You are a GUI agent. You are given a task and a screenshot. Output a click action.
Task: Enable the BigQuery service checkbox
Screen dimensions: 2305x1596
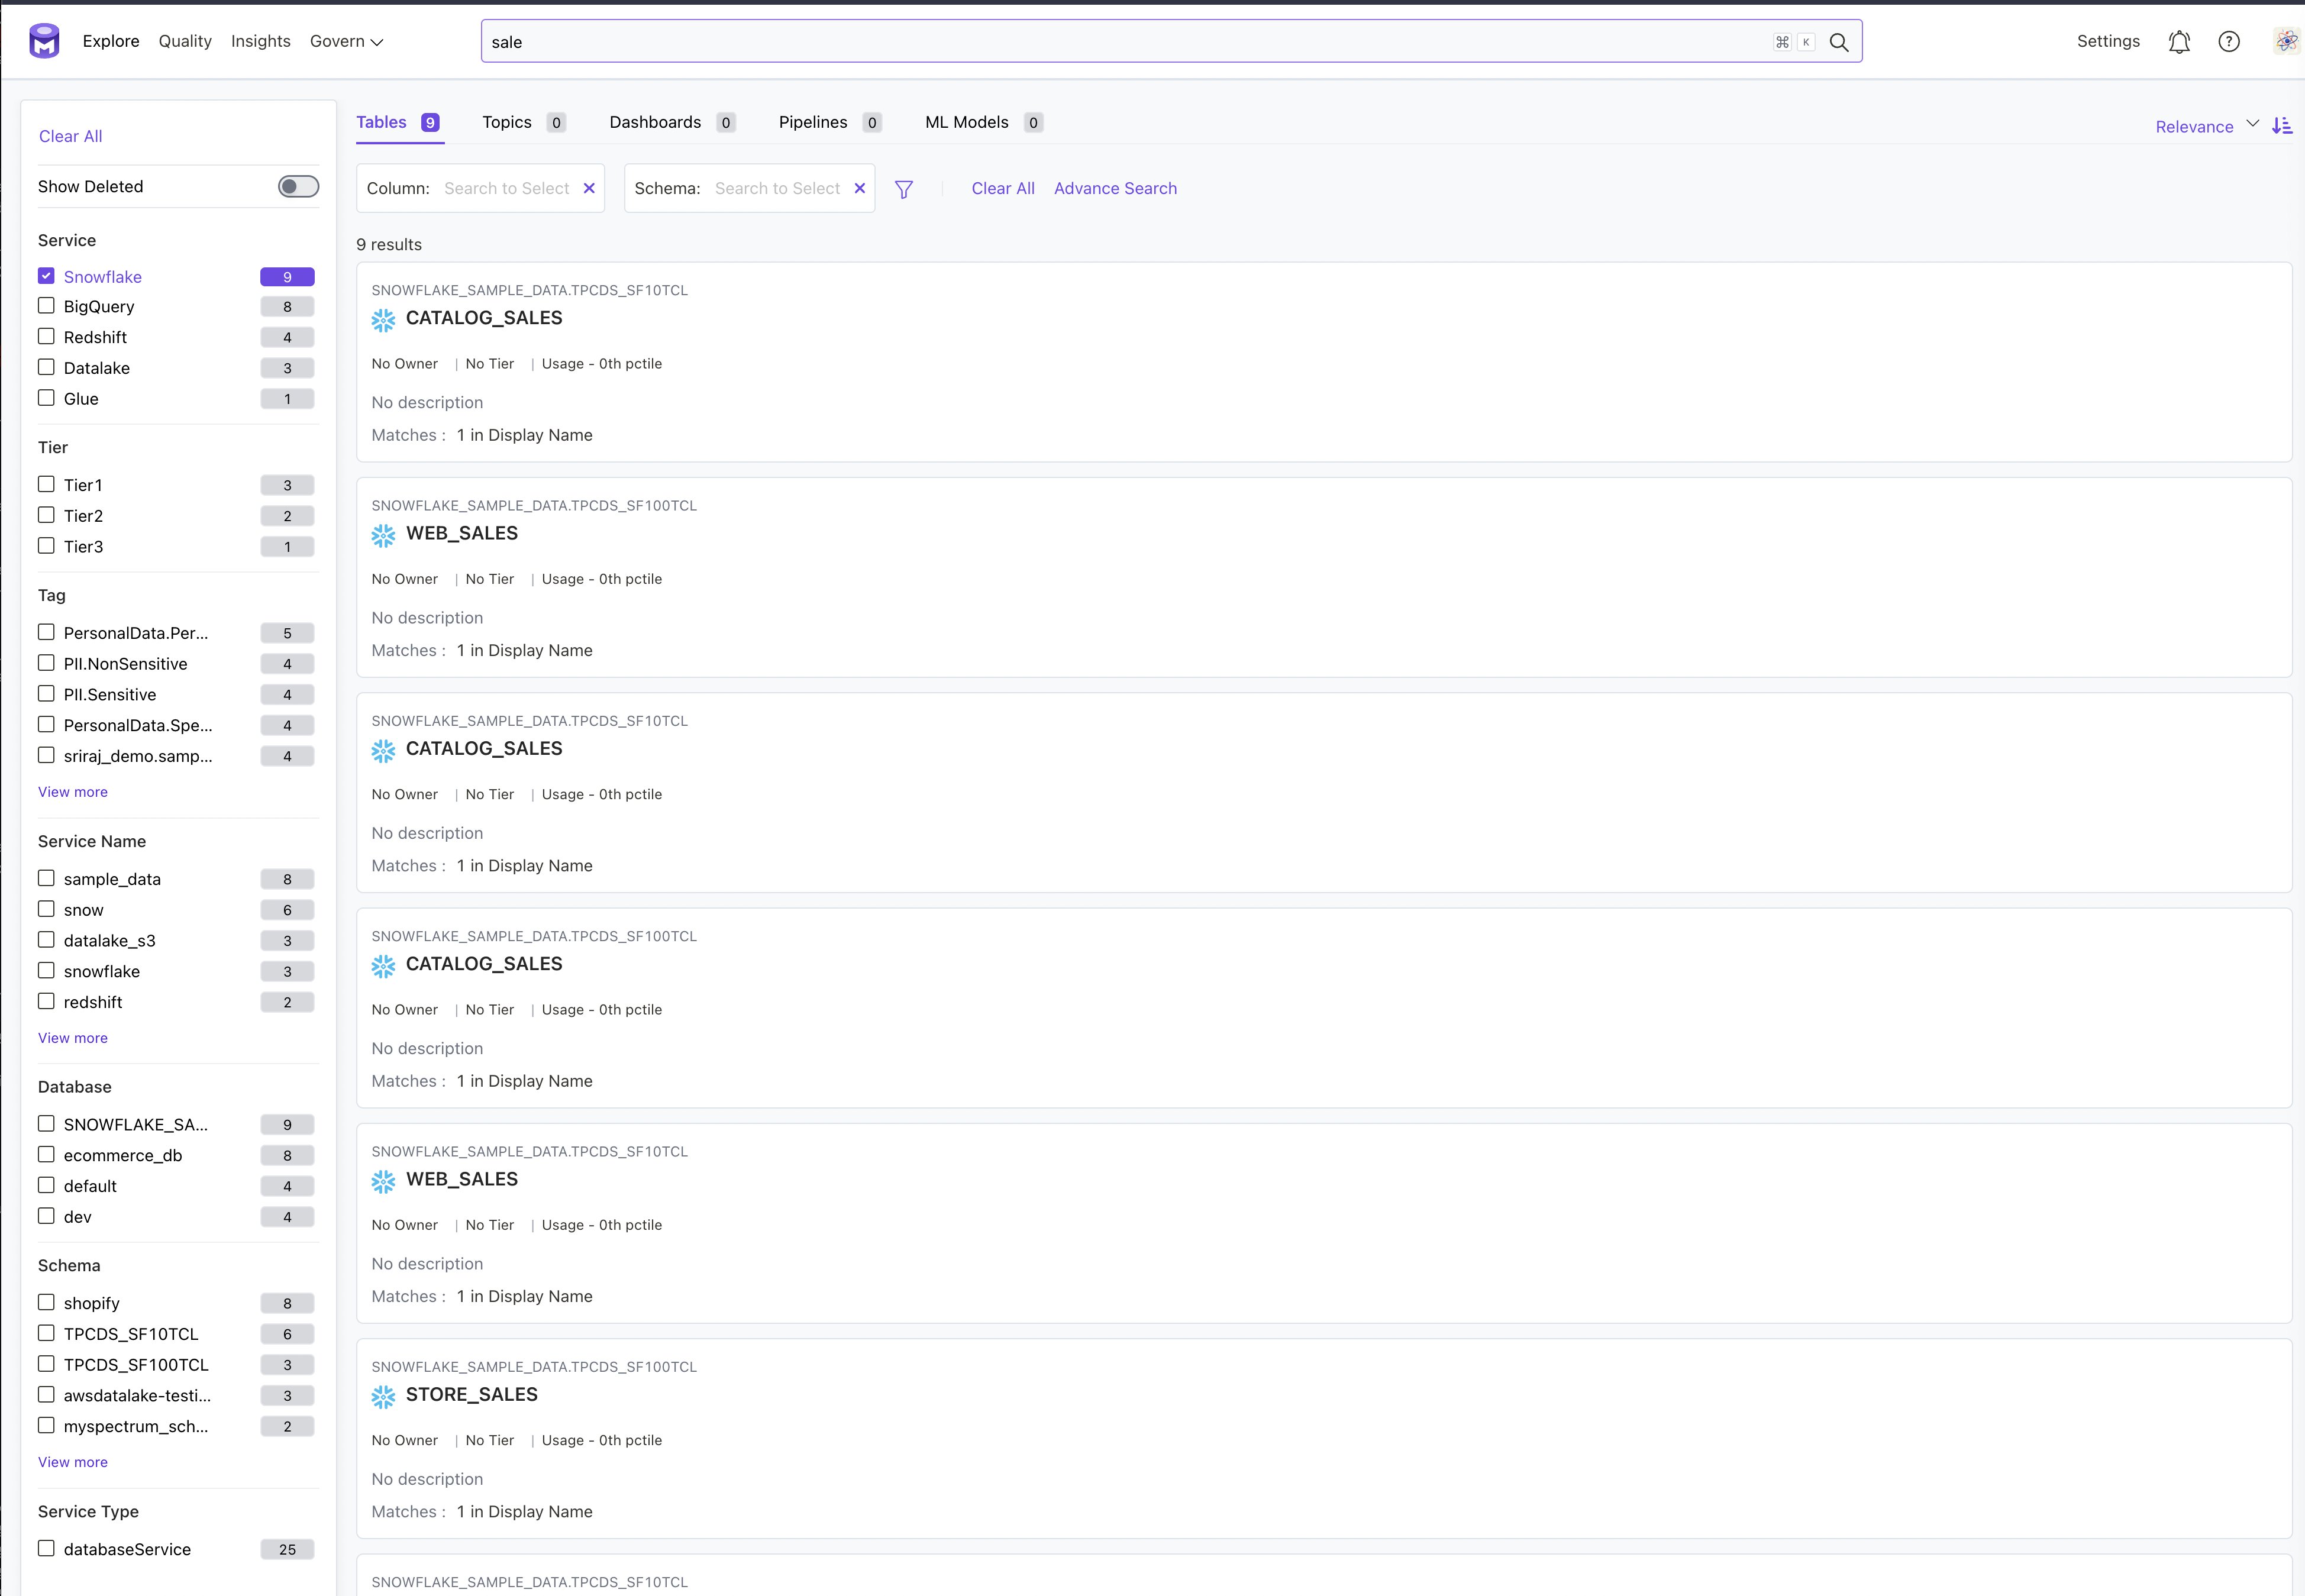tap(46, 306)
